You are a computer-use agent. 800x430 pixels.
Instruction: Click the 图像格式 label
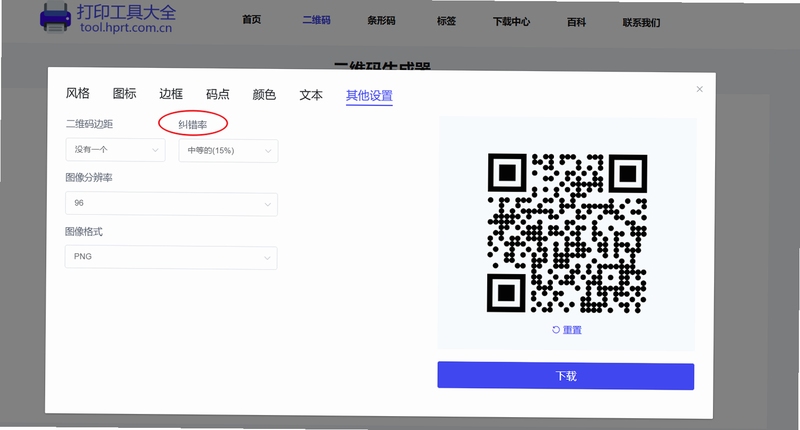(x=84, y=232)
